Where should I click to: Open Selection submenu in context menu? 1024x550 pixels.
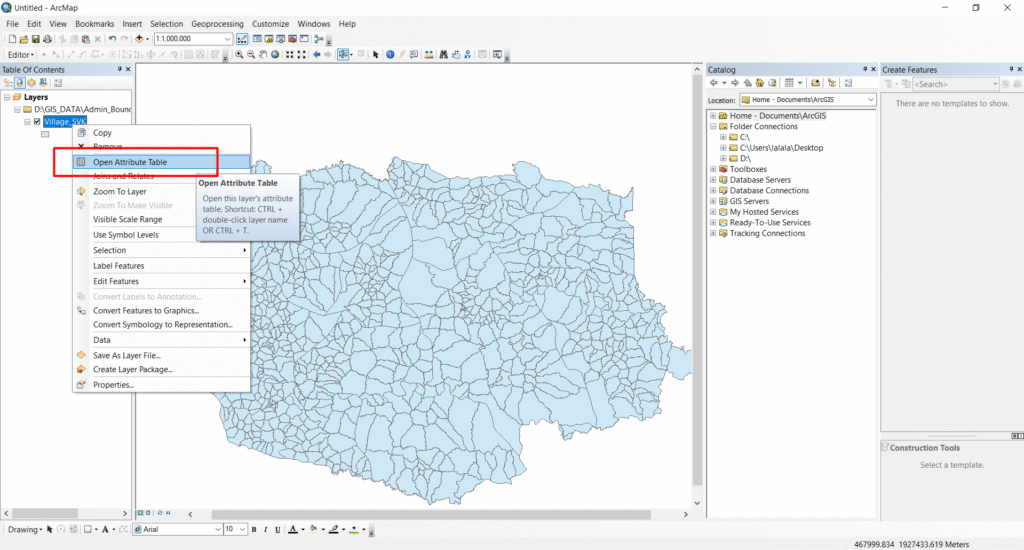point(161,250)
